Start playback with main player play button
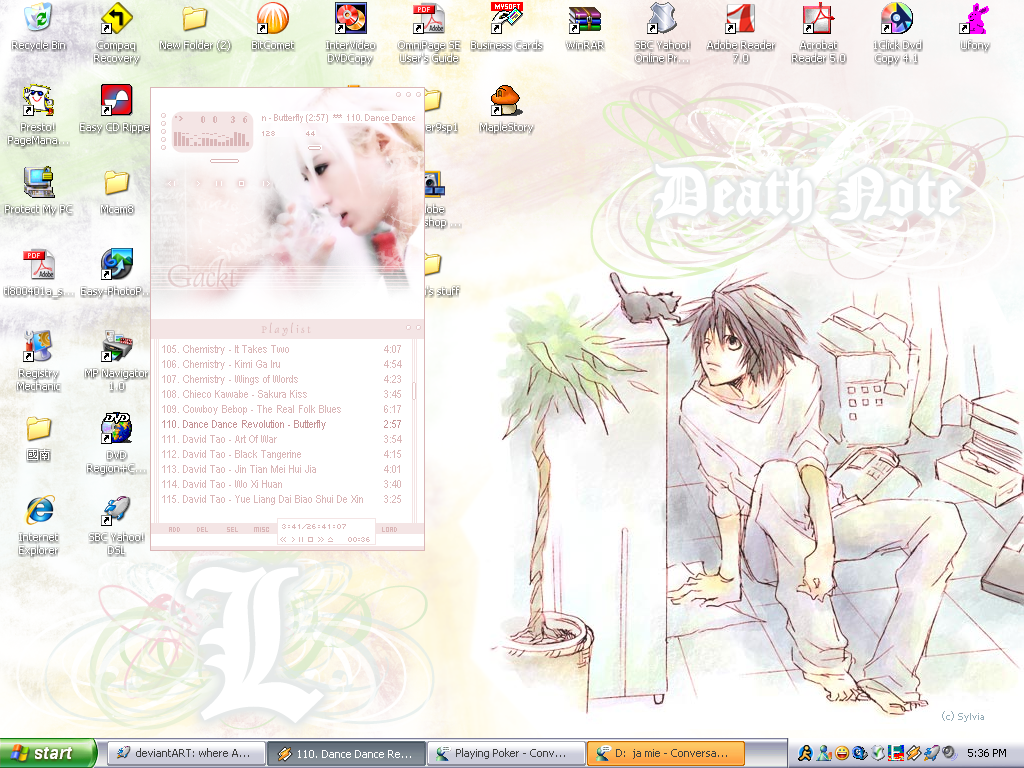1024x768 pixels. [197, 184]
